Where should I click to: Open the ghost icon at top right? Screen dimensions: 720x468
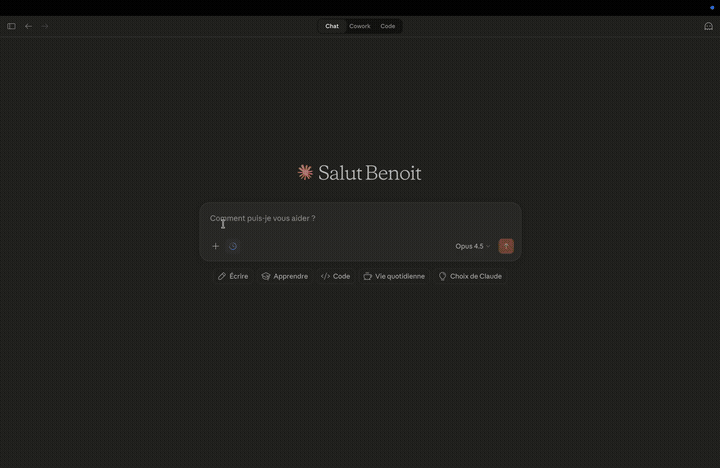(x=709, y=26)
